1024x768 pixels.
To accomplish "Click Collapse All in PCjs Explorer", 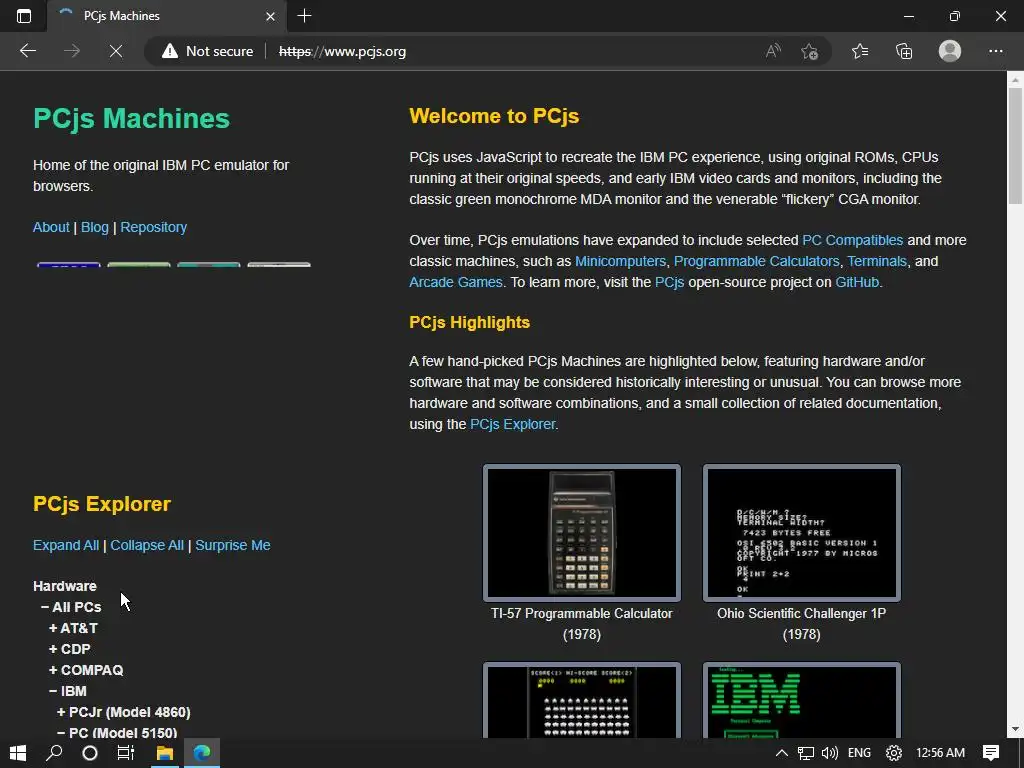I will (147, 545).
